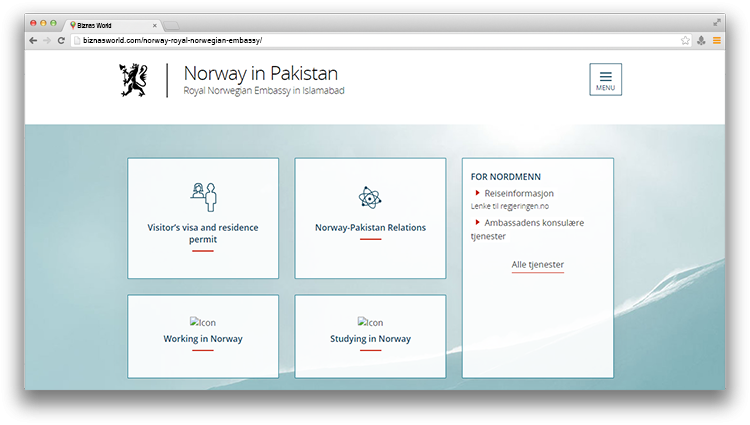Click the atom icon for Norway-Pakistan Relations
The image size is (750, 425).
pos(370,198)
